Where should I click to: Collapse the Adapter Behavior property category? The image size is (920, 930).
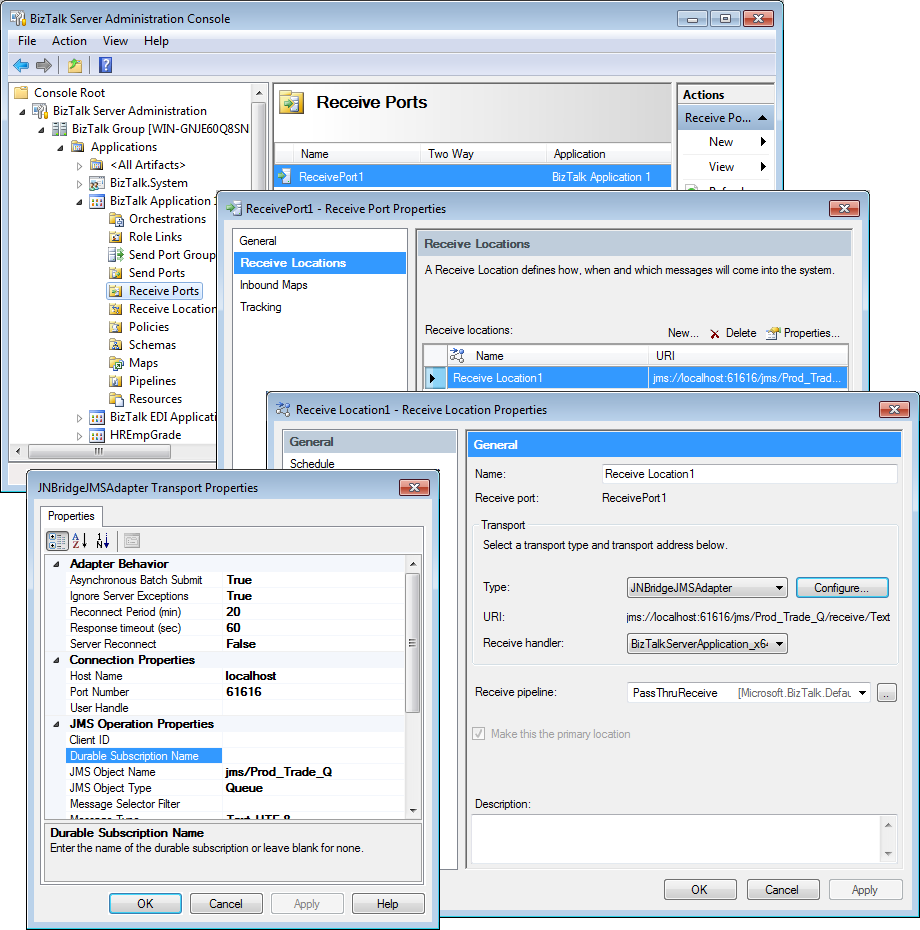point(55,564)
